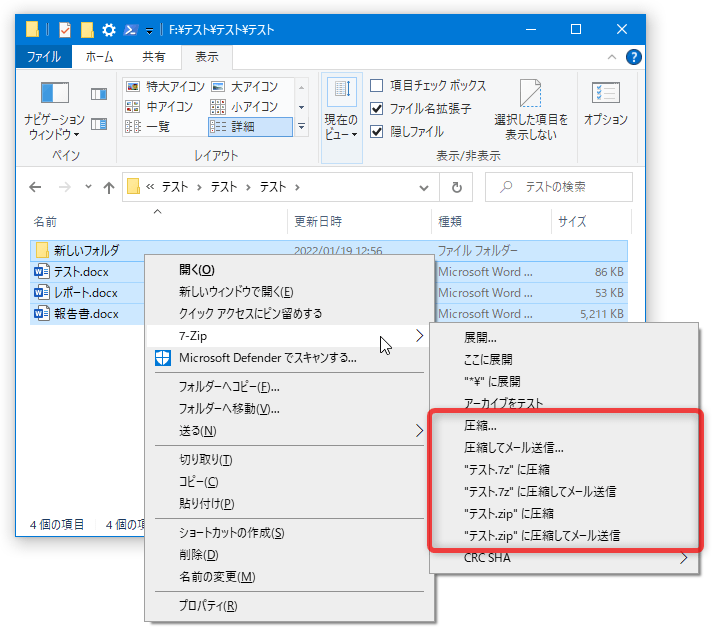Screen dimensions: 712x636
Task: Click Microsoft Defender でスキャンする
Action: click(289, 358)
